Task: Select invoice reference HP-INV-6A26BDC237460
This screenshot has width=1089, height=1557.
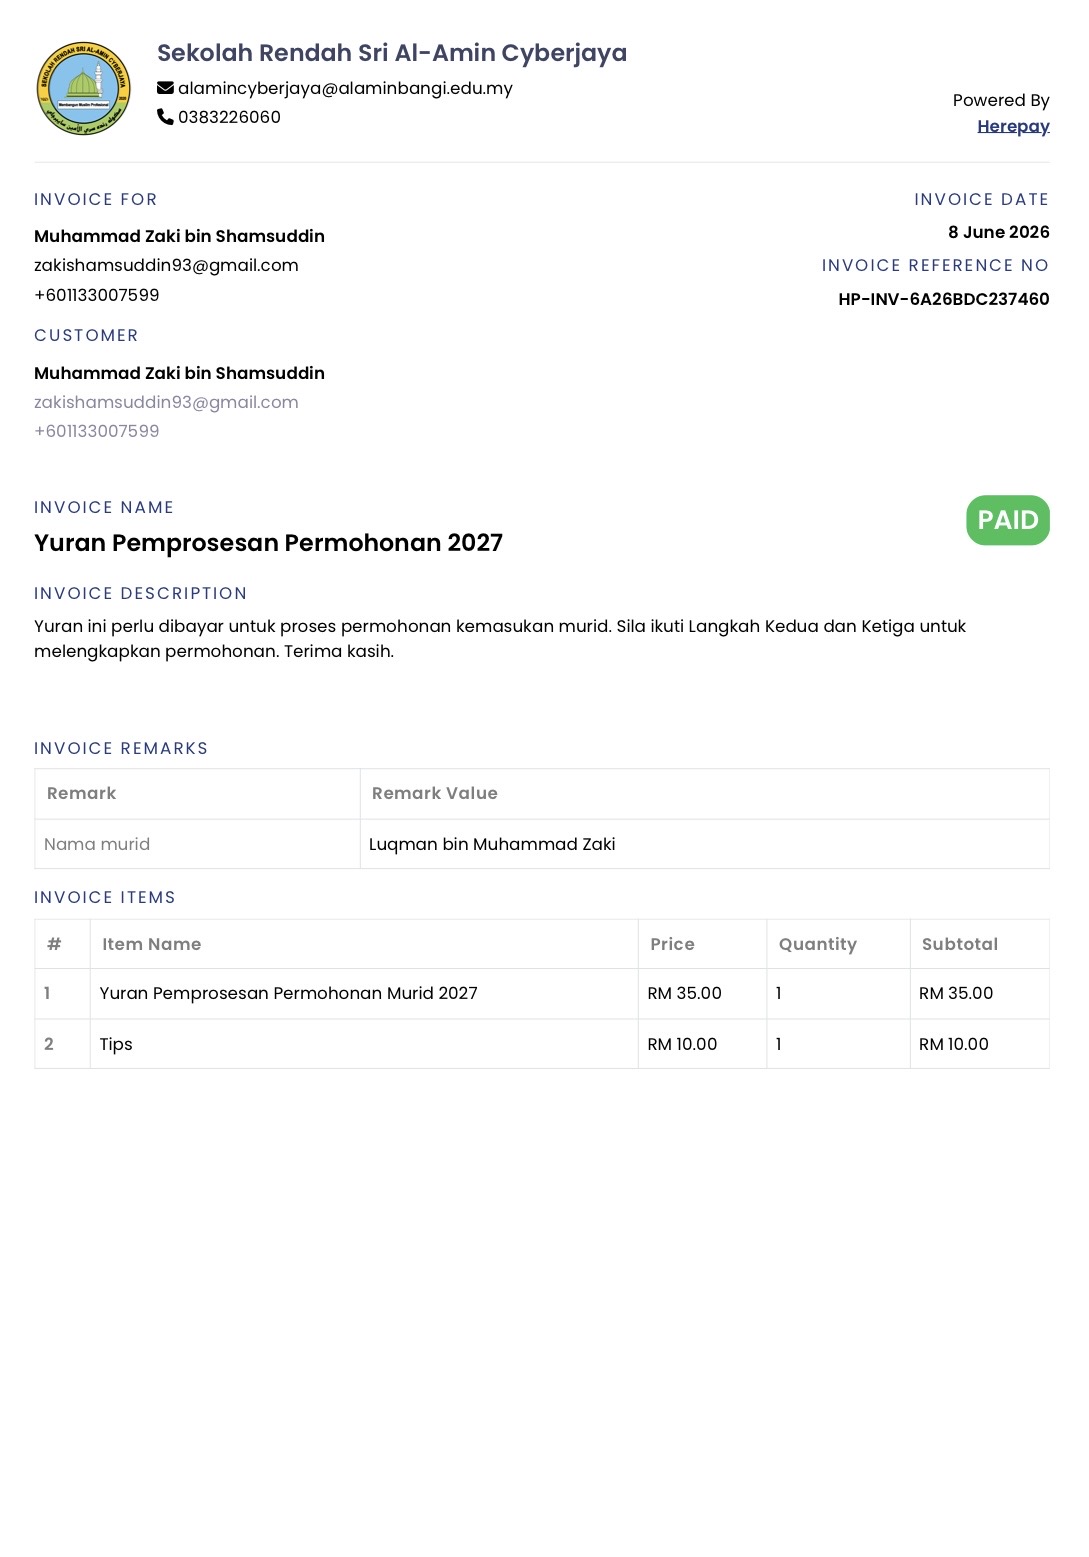Action: [943, 299]
